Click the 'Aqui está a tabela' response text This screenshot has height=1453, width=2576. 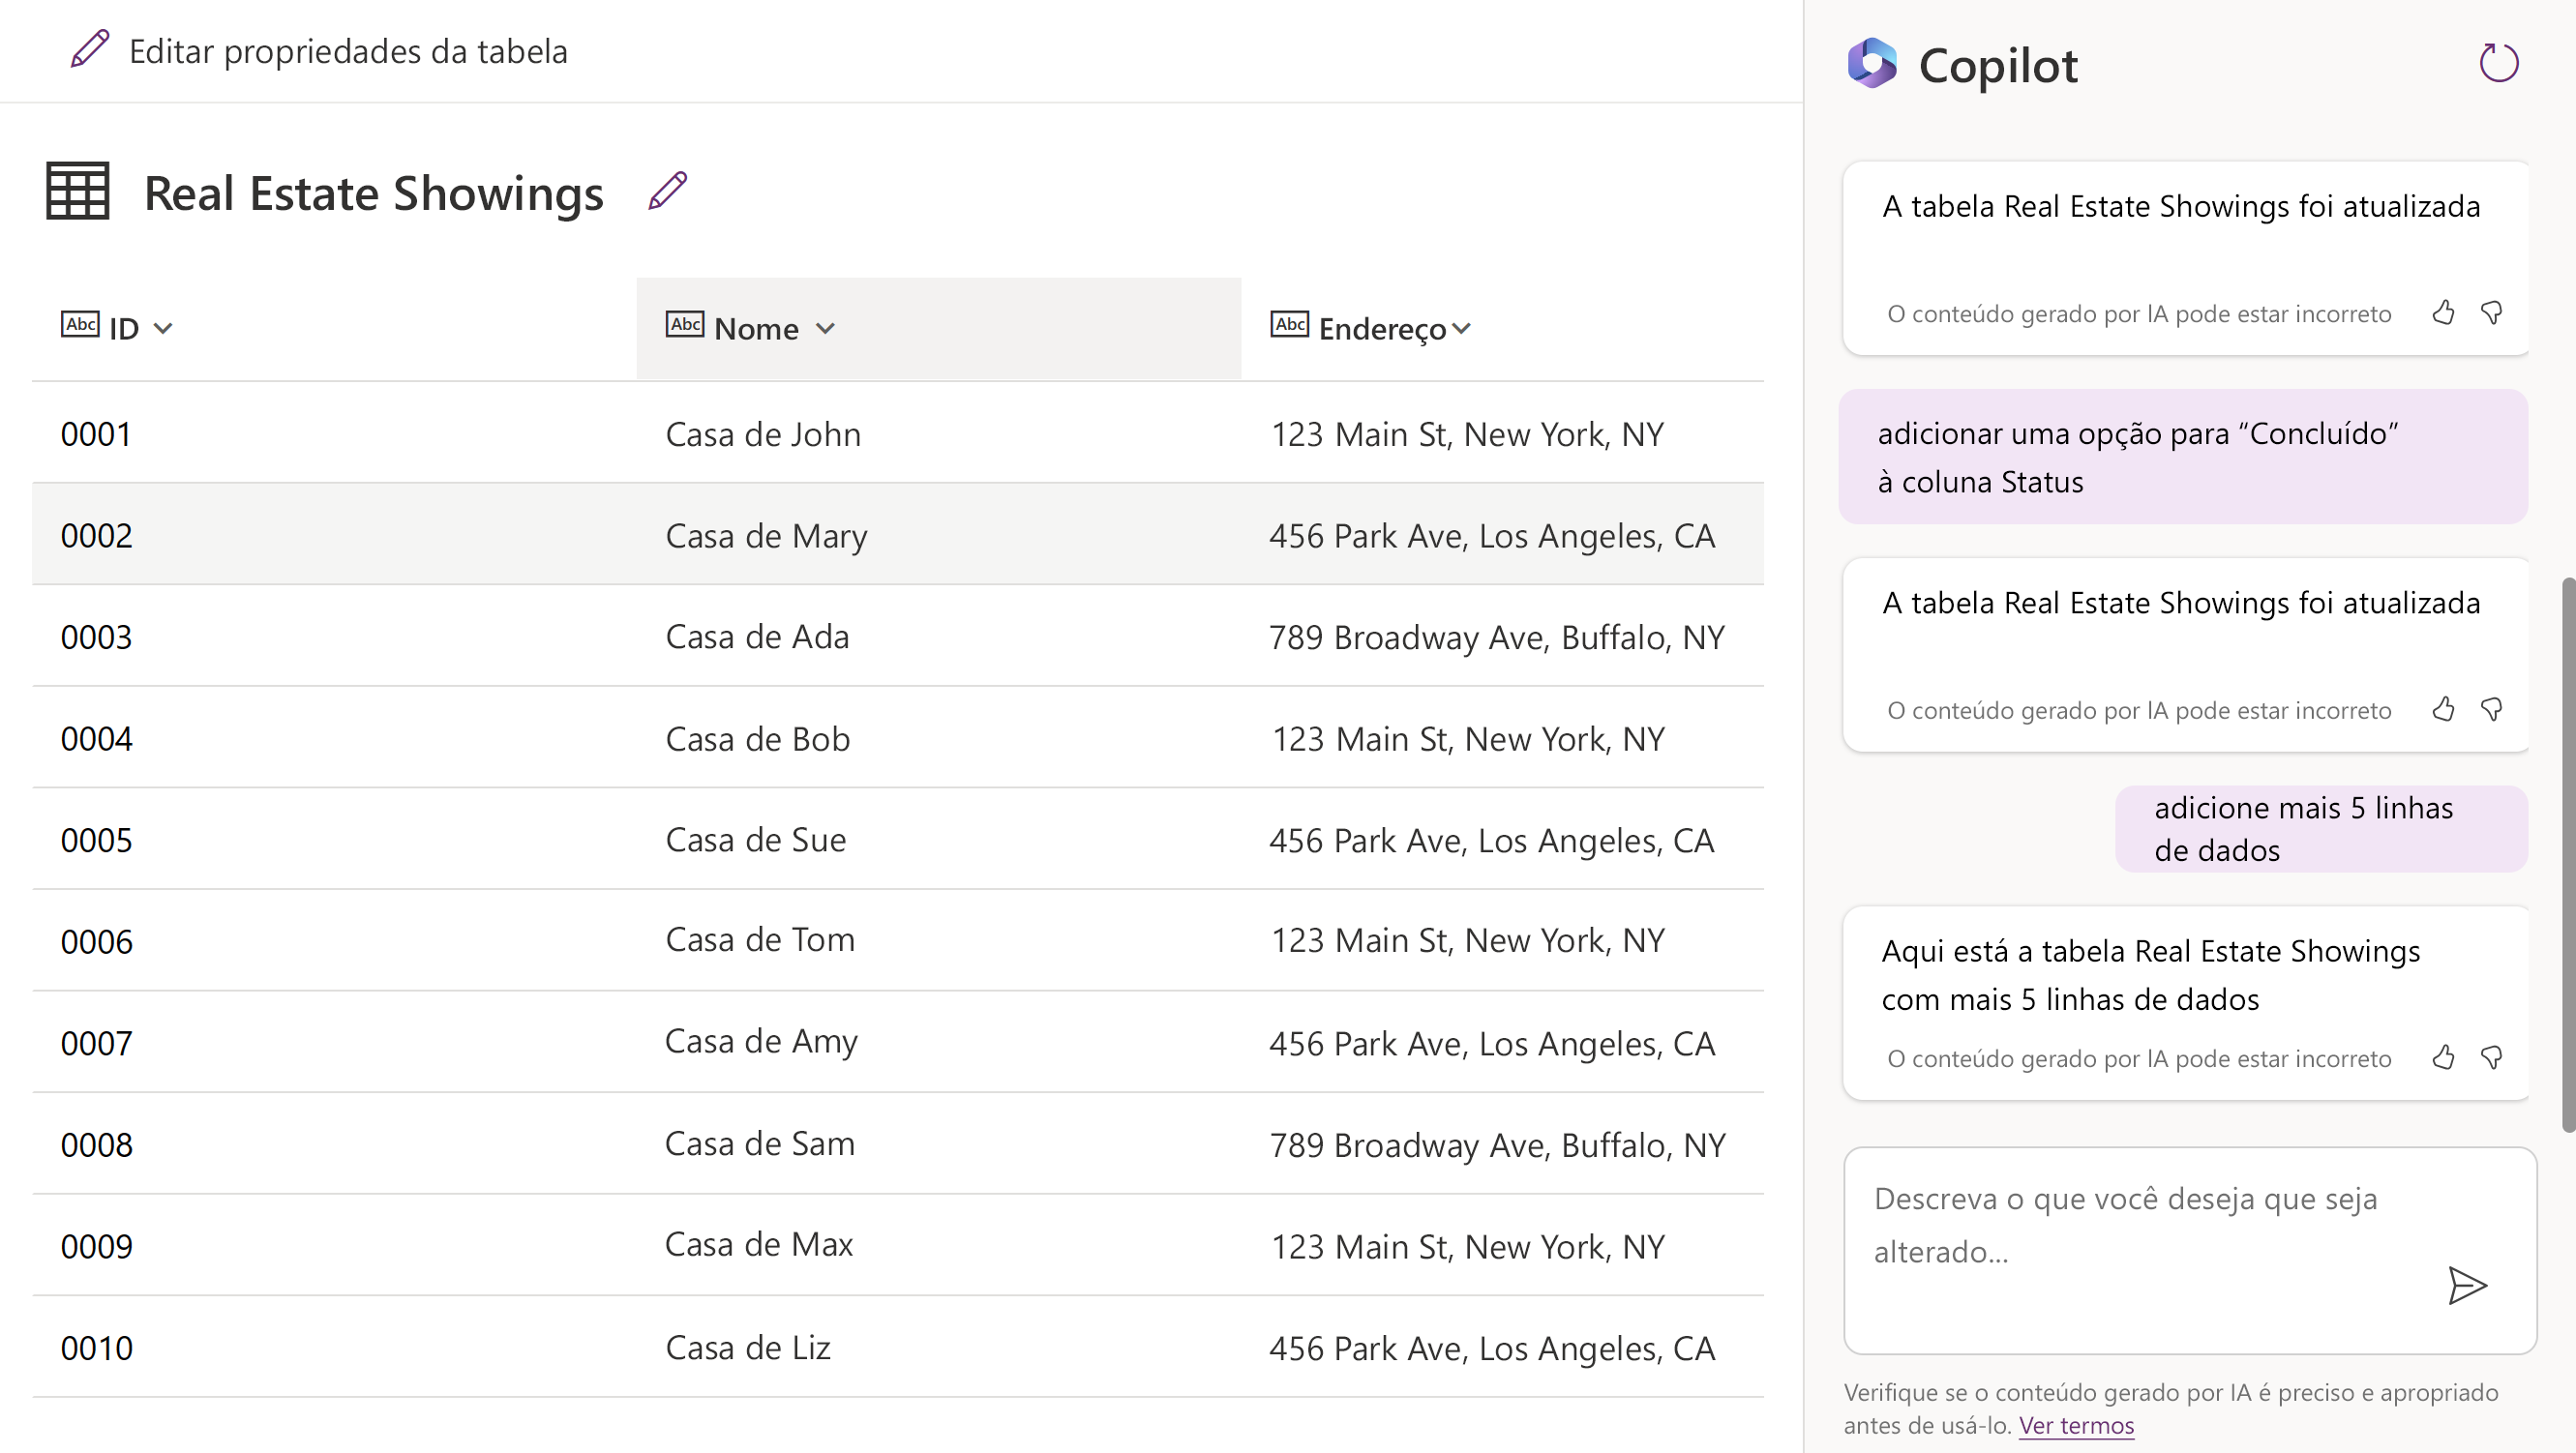pos(2150,974)
